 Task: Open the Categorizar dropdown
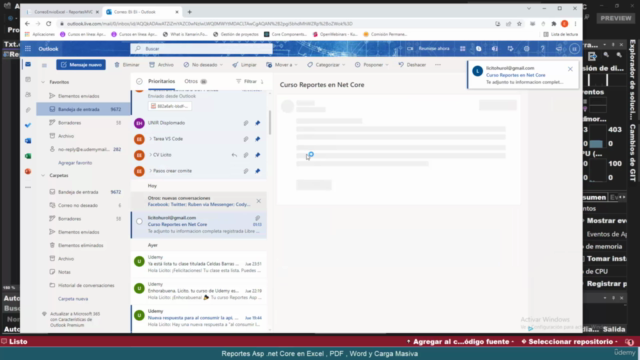(x=344, y=65)
